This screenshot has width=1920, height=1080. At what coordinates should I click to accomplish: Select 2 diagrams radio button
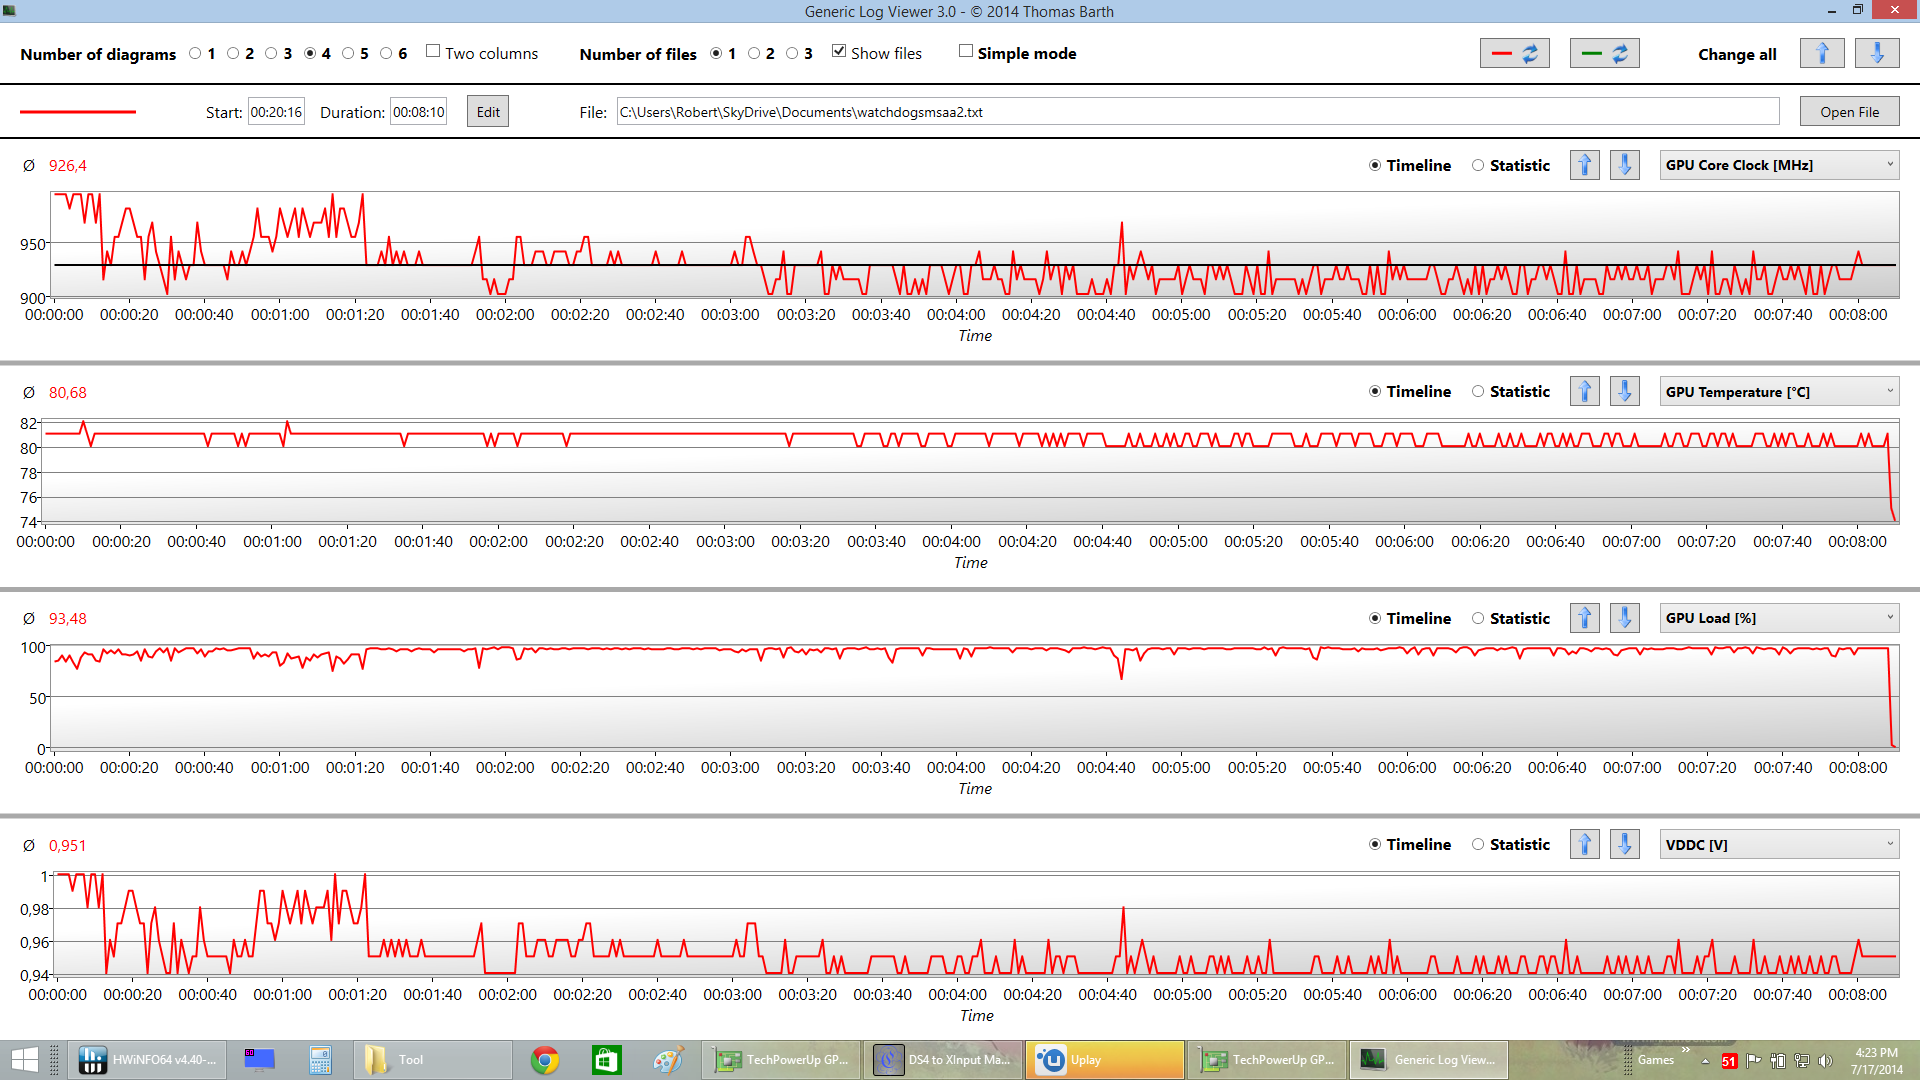(233, 53)
